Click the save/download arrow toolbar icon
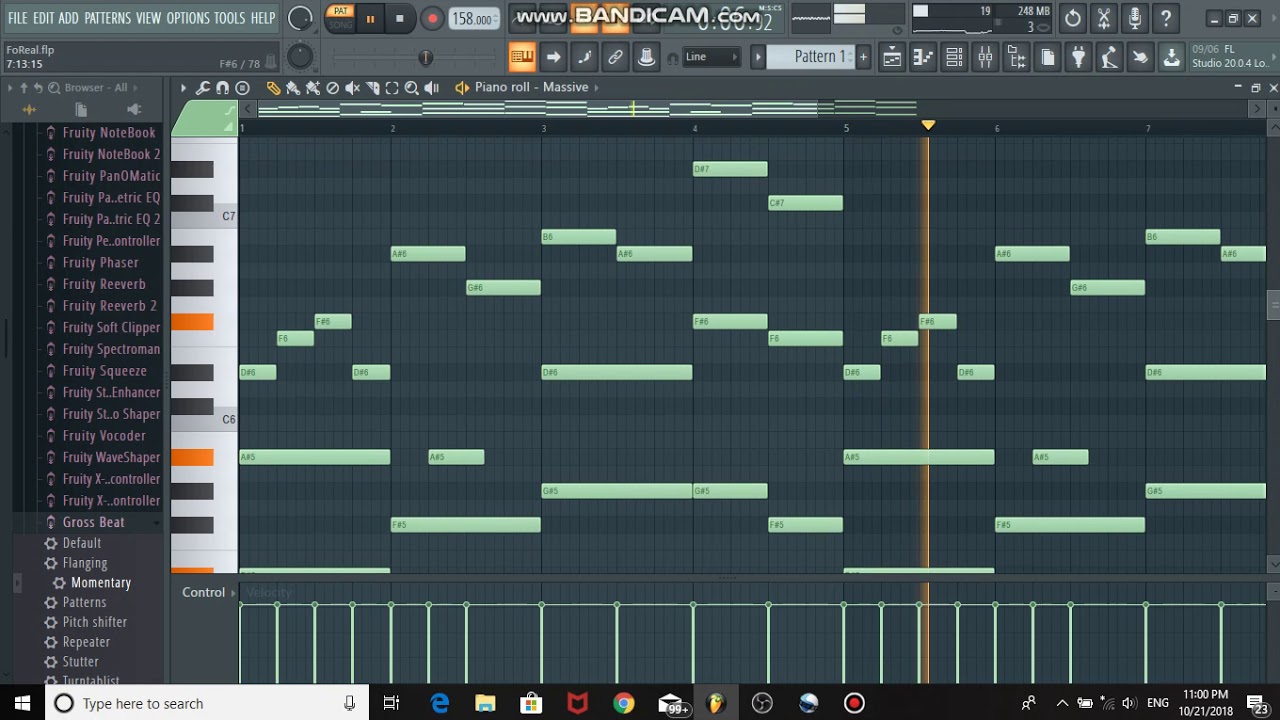 click(x=1171, y=57)
